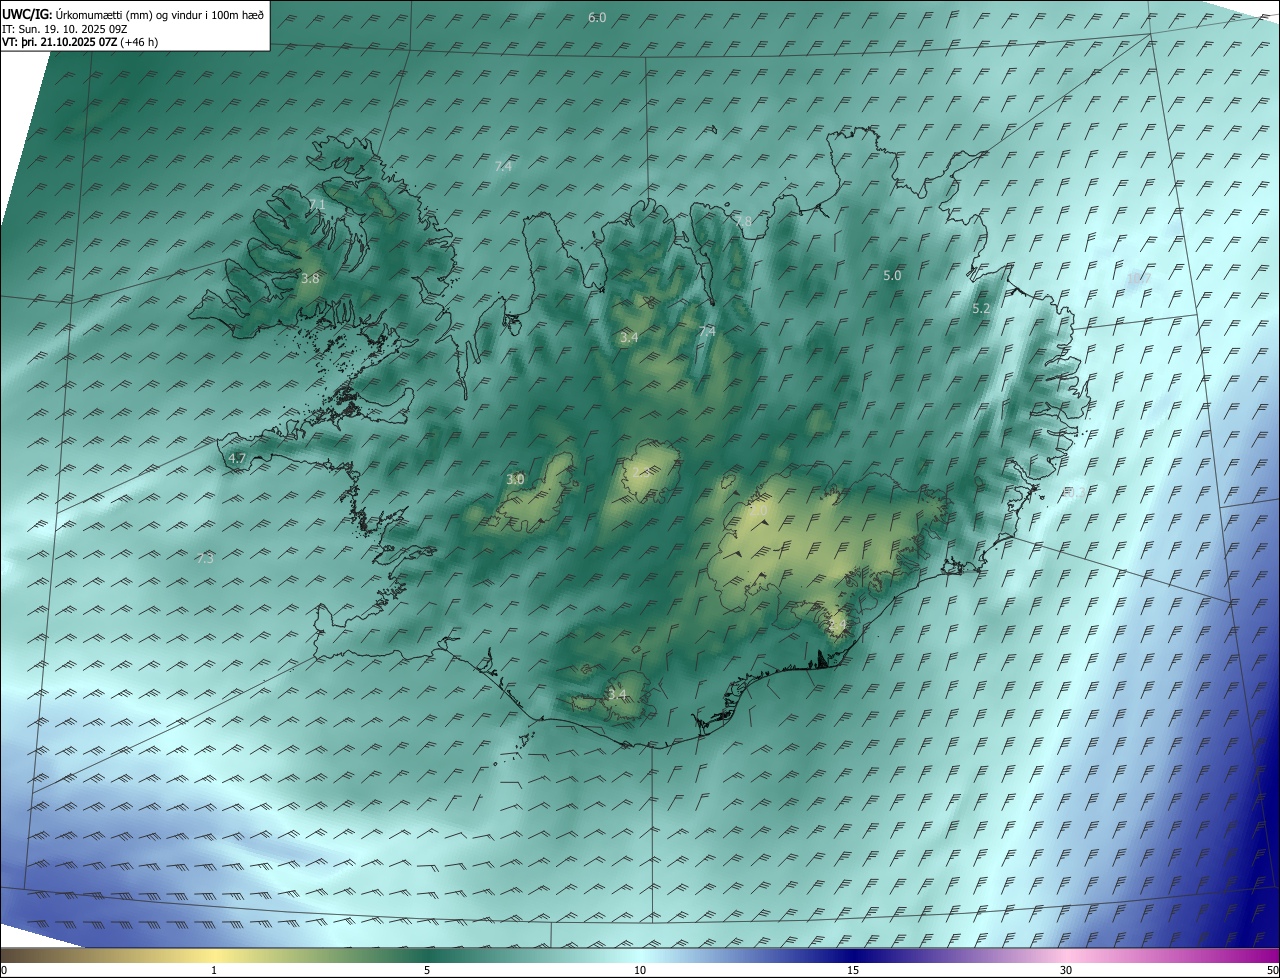
Task: Click the 10.3 value label on the map
Action: 1075,491
